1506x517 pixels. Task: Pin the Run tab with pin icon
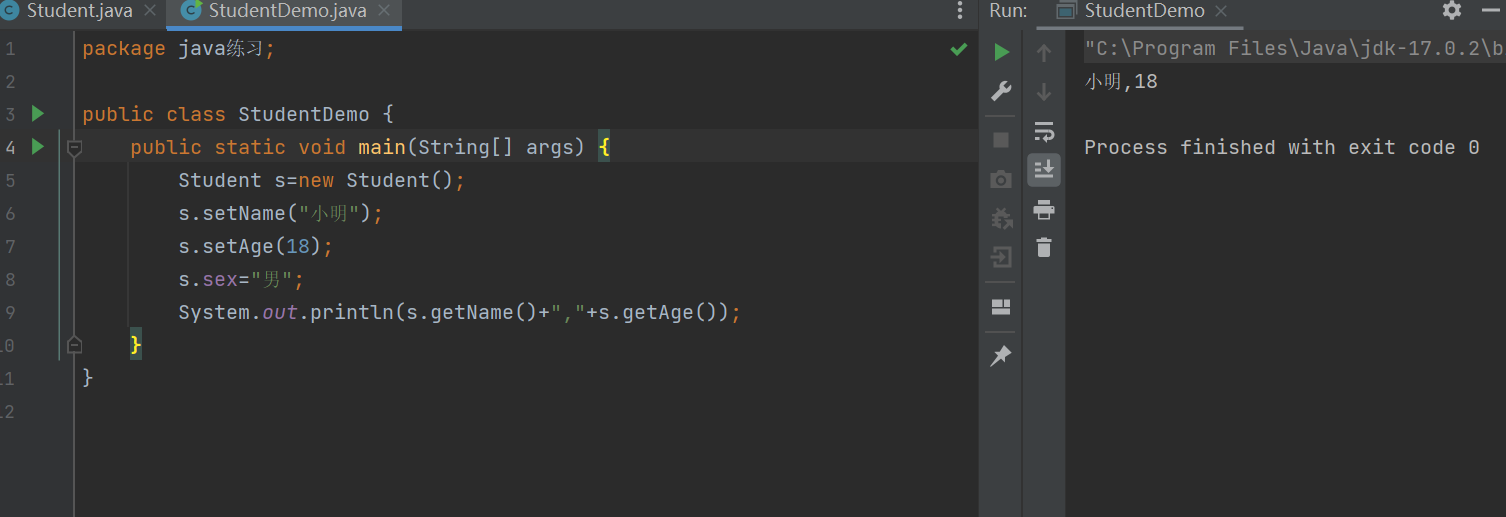(x=1001, y=356)
